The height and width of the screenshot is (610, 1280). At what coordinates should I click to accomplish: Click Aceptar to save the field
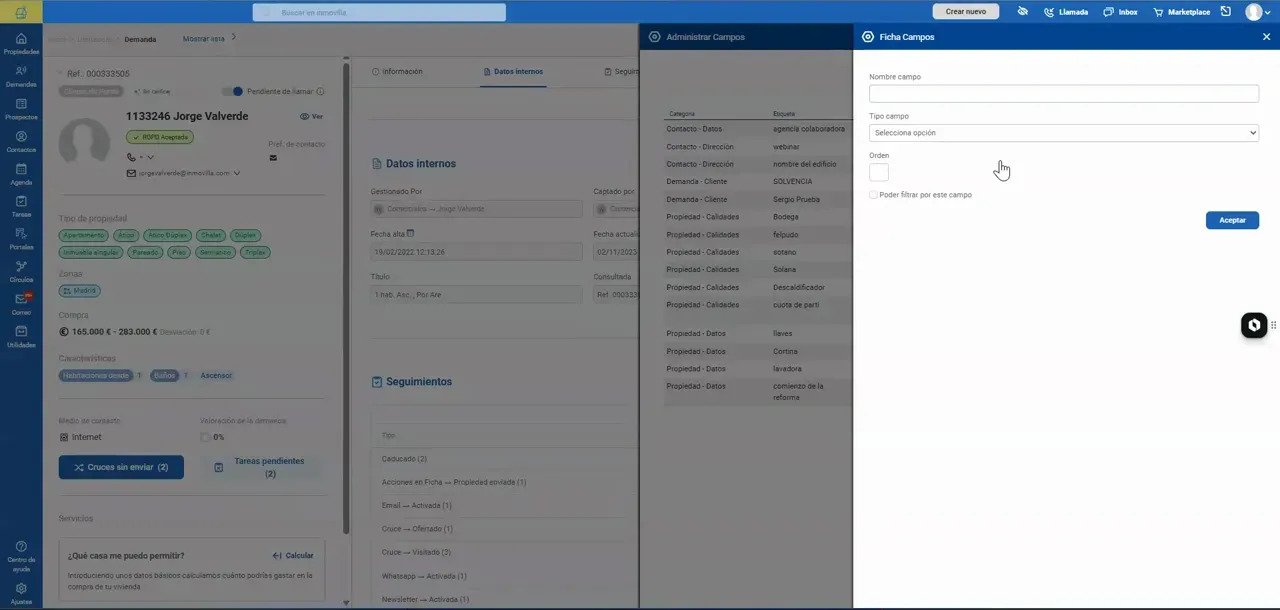[1232, 220]
